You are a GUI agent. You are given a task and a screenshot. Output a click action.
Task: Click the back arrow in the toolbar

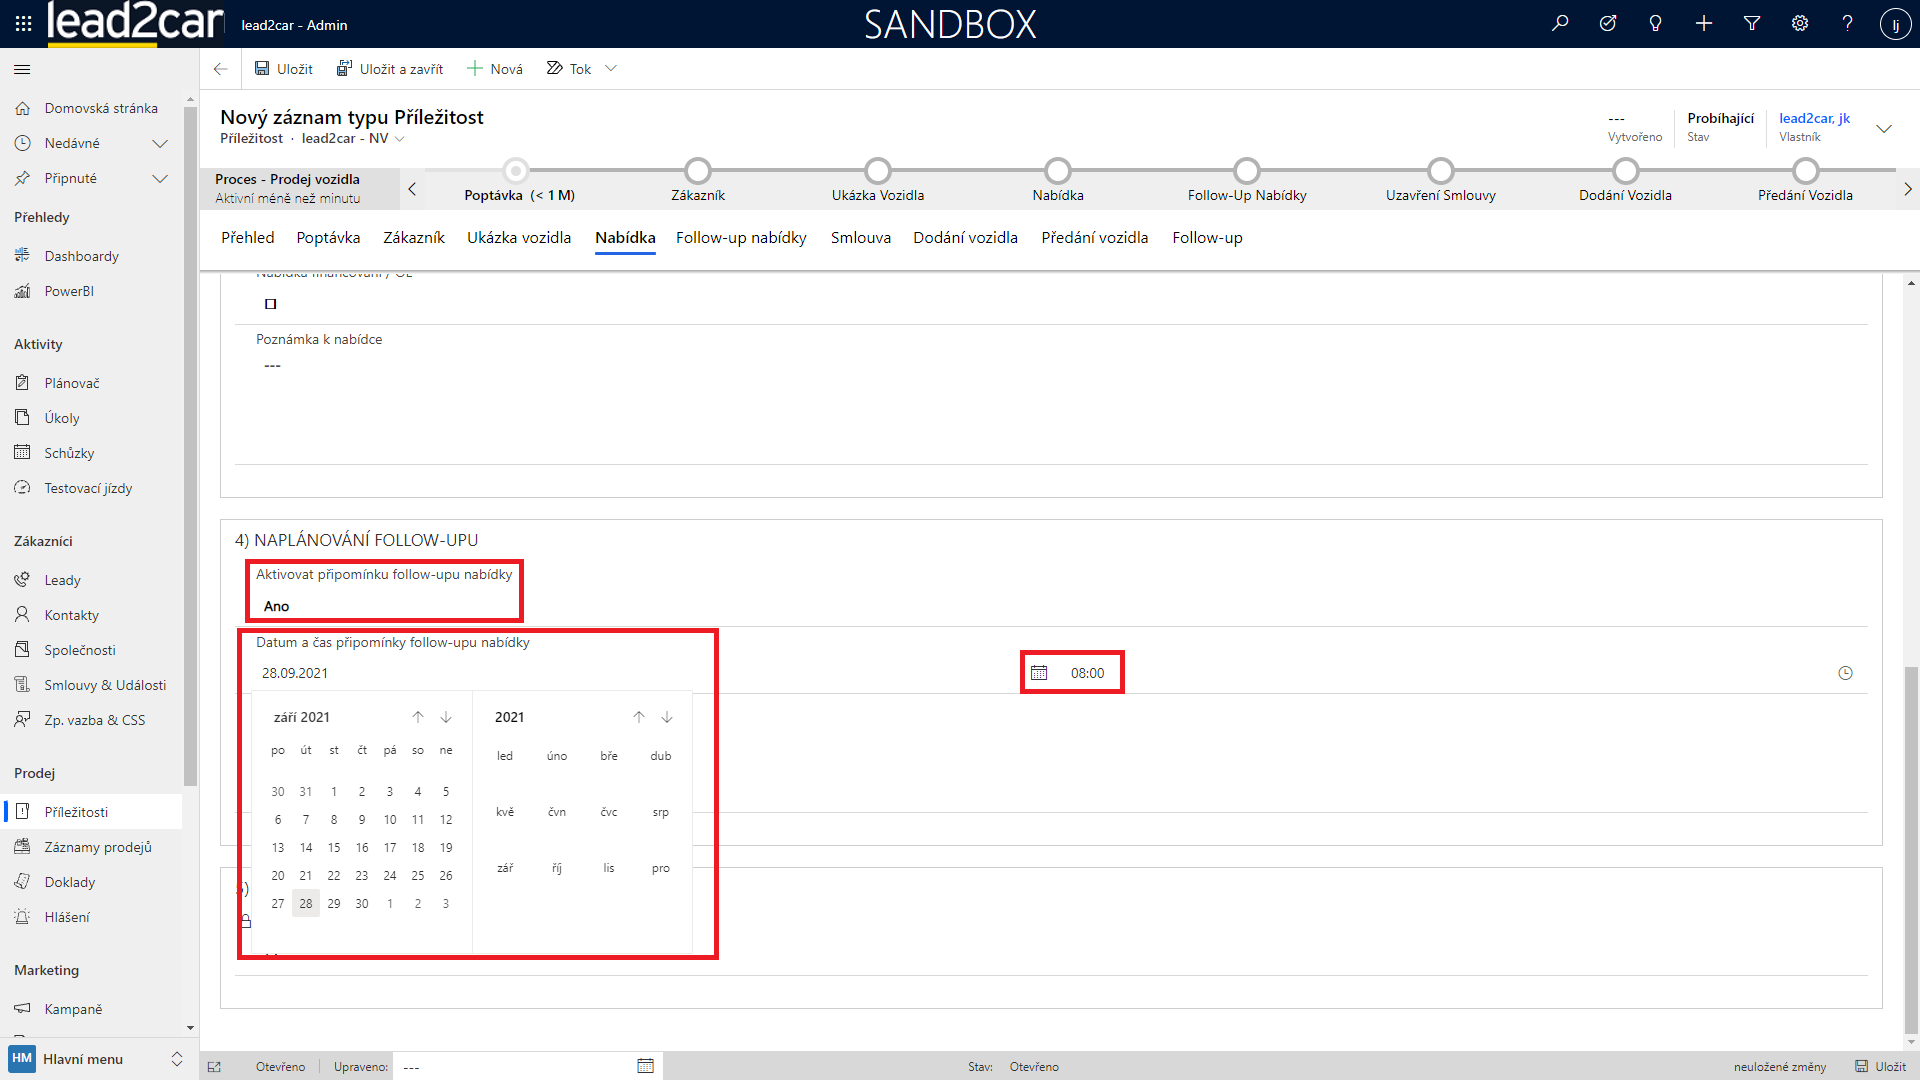click(220, 69)
